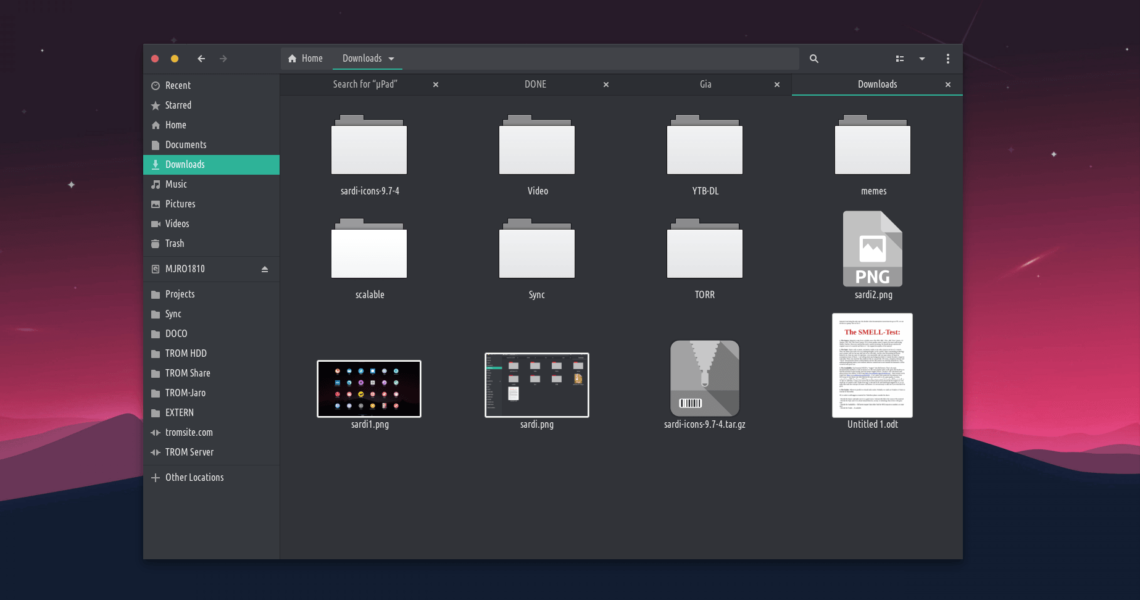Select Trash in the sidebar
The width and height of the screenshot is (1140, 600).
(x=174, y=244)
